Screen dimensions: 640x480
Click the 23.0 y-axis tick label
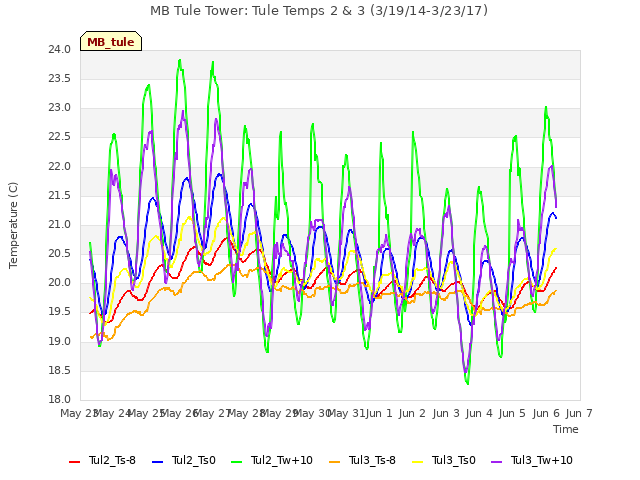[60, 108]
